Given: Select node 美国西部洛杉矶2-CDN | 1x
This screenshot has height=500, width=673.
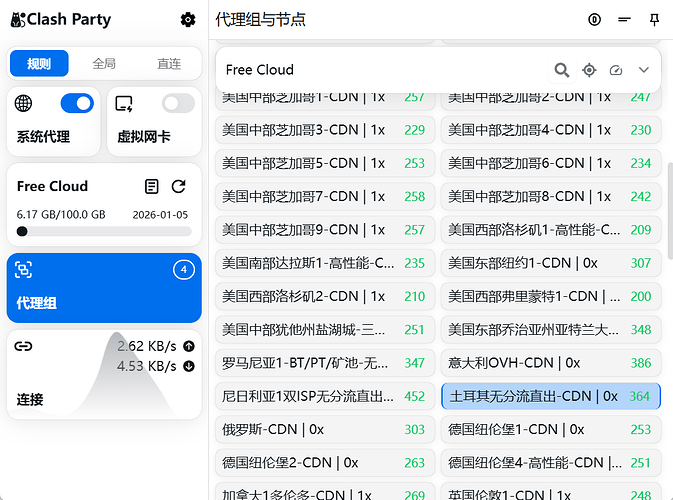Looking at the screenshot, I should coord(325,296).
